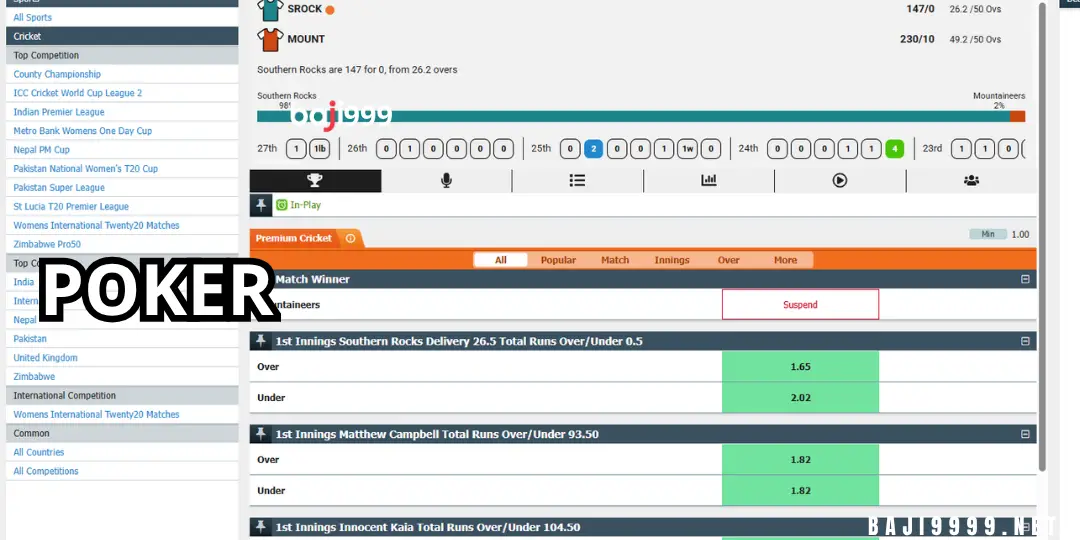Click the 1lb ball in 27th over
This screenshot has height=540, width=1080.
tap(320, 149)
